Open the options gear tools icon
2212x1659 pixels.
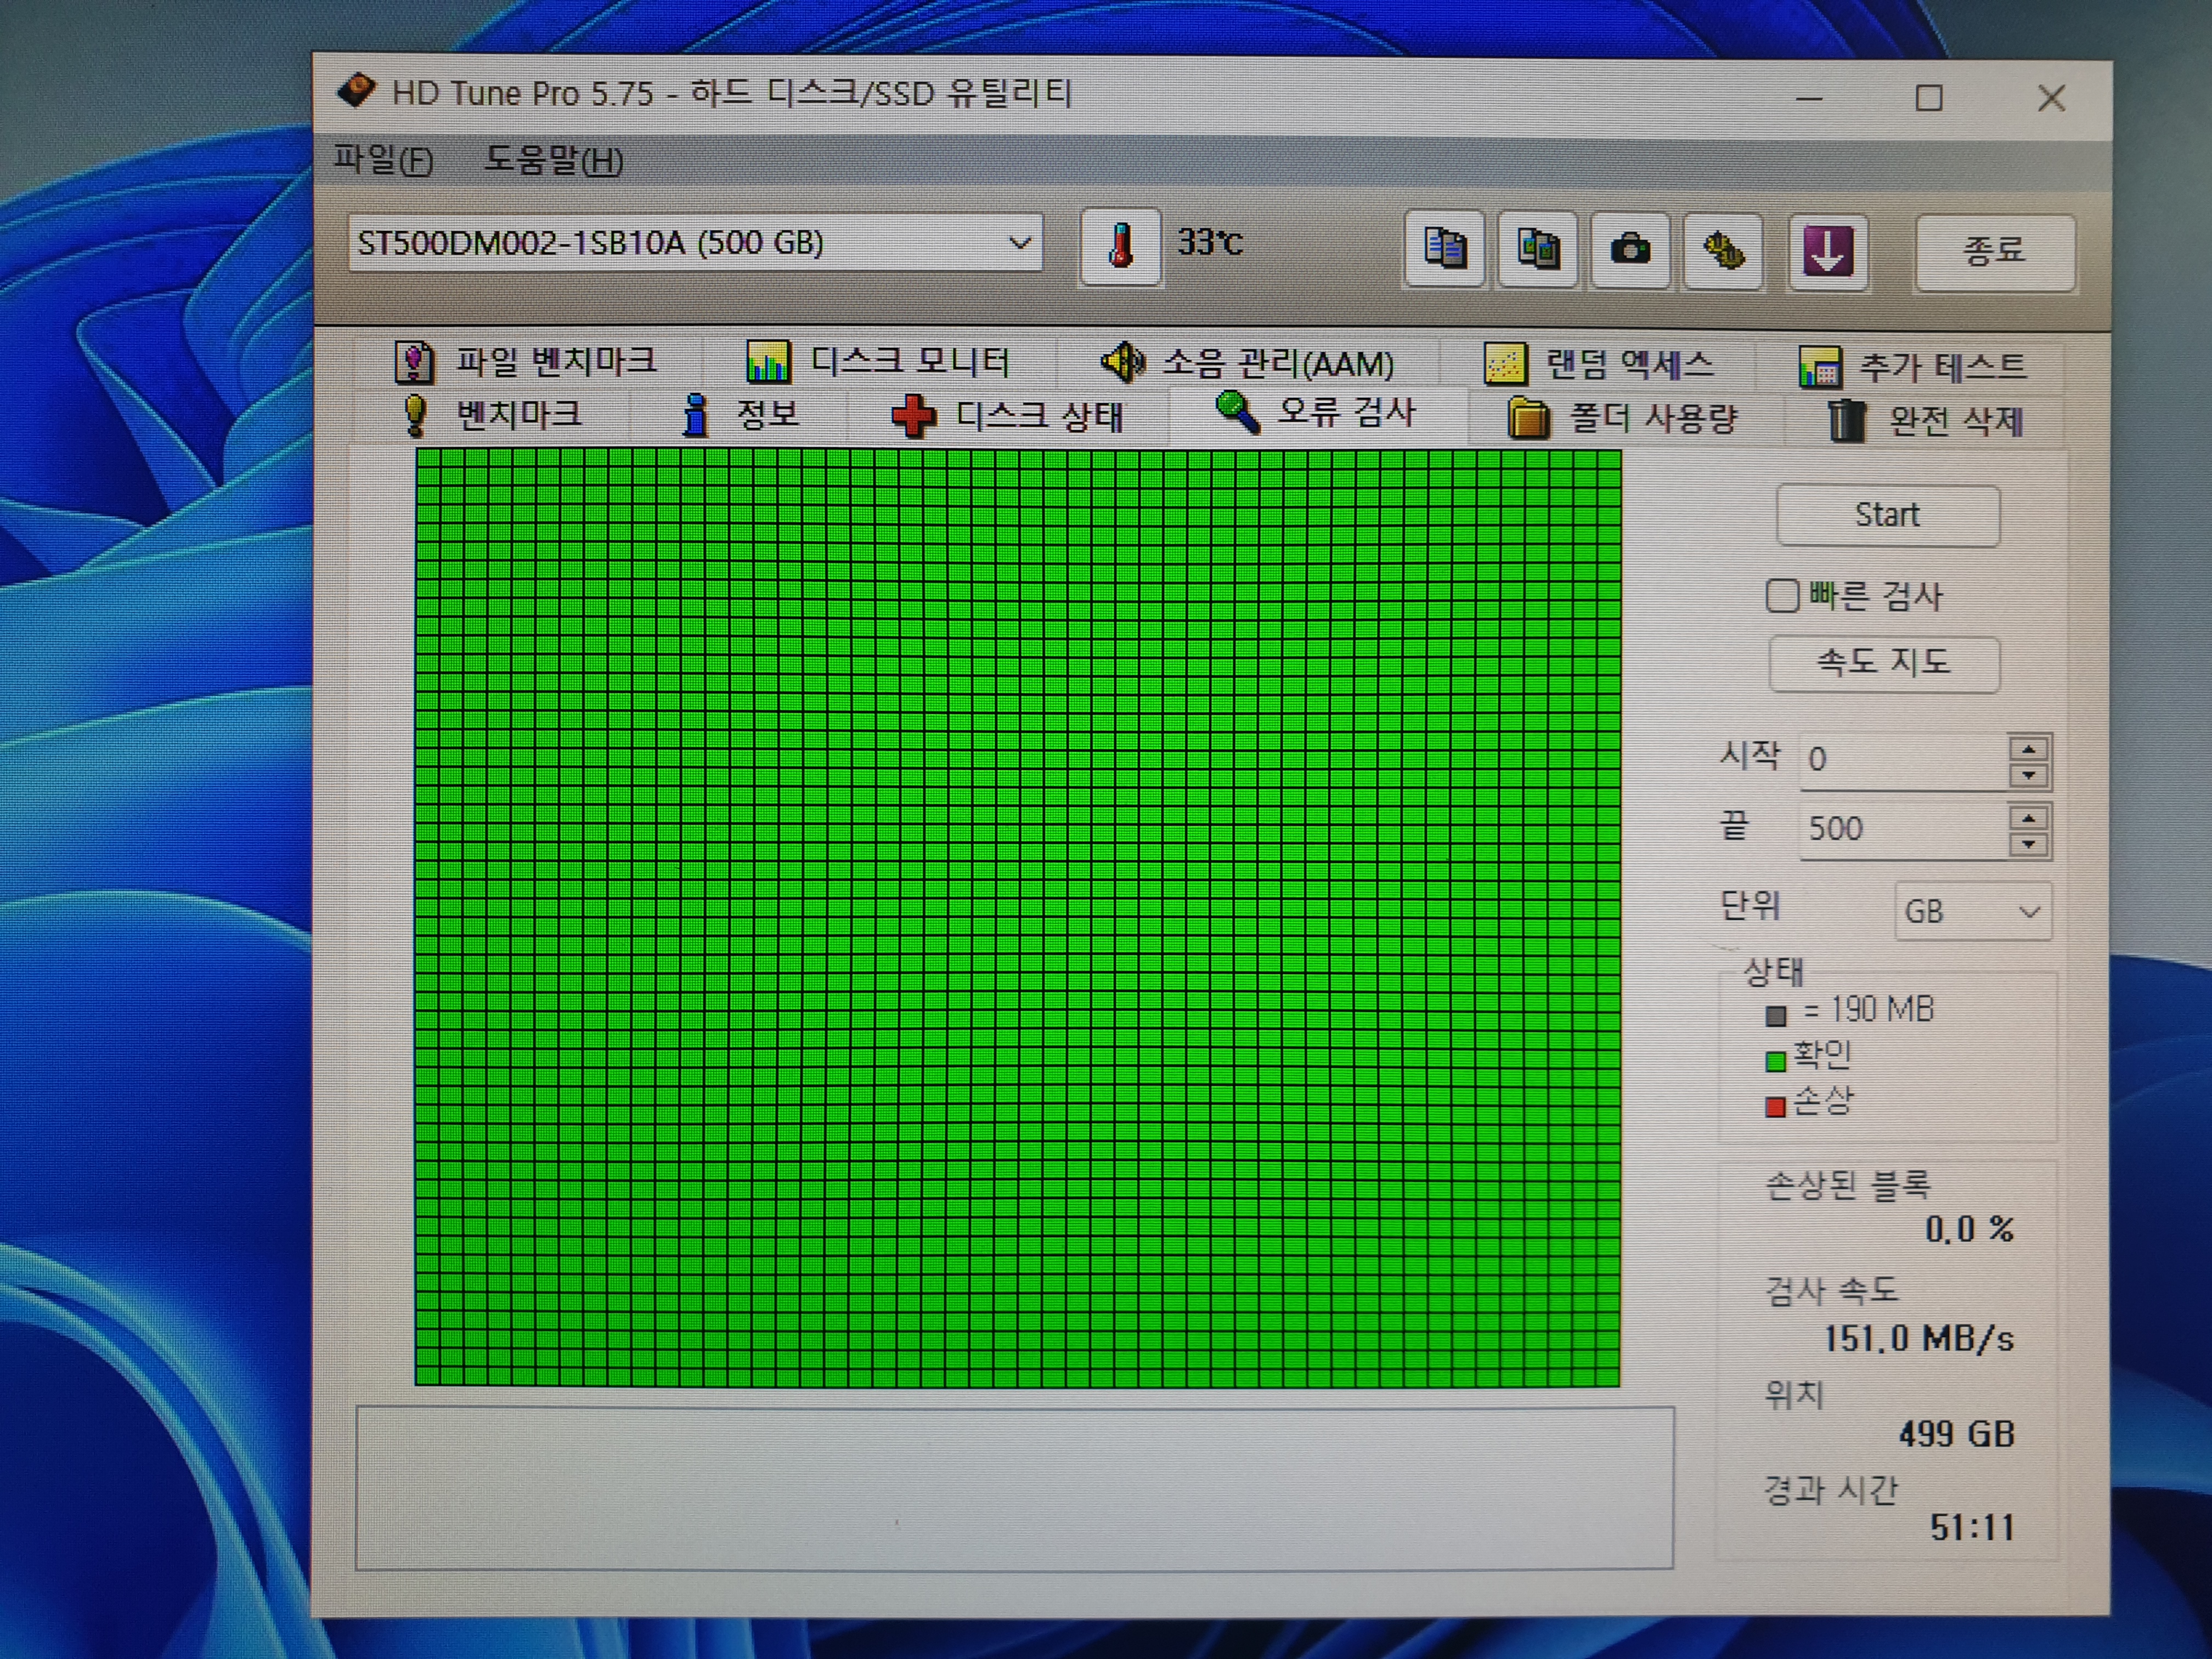[1723, 251]
